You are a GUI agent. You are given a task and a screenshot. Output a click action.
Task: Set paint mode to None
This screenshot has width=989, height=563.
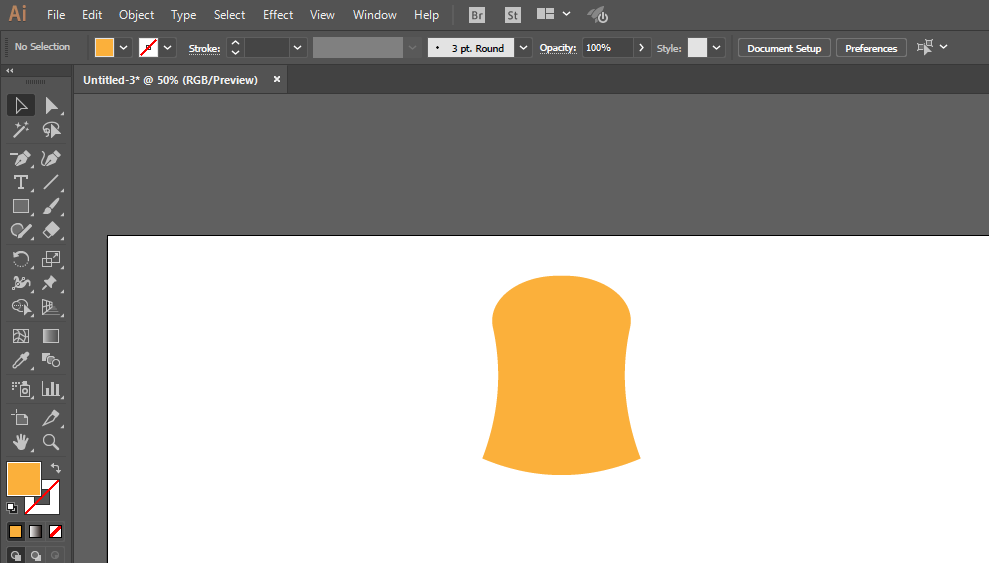click(56, 531)
